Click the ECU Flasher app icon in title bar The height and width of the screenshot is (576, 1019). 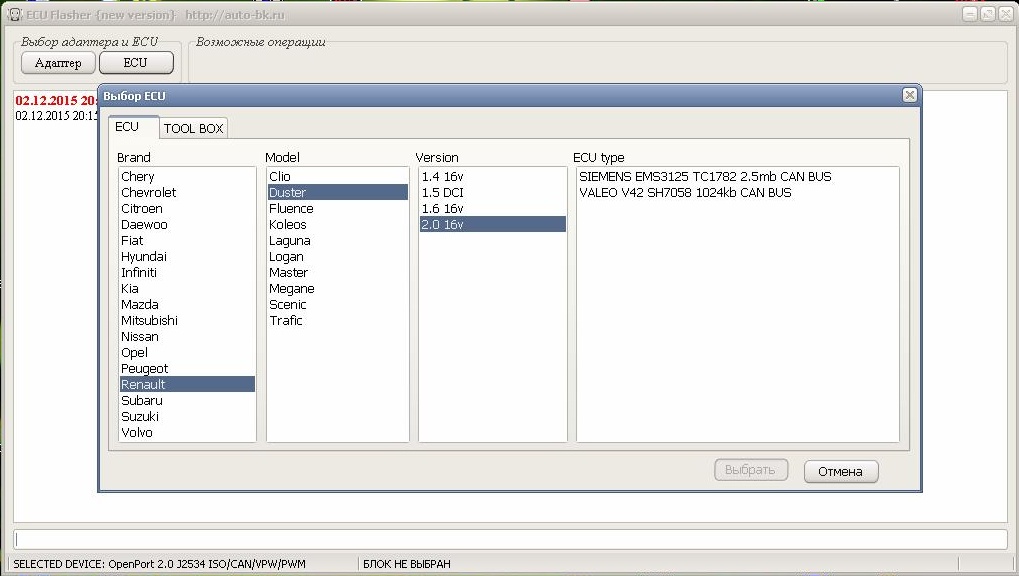(x=14, y=14)
